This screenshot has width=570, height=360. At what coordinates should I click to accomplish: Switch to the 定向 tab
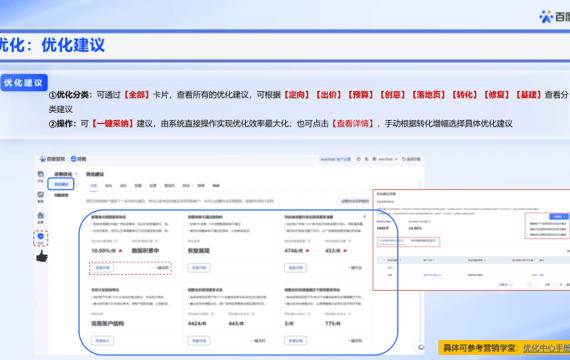[x=108, y=185]
